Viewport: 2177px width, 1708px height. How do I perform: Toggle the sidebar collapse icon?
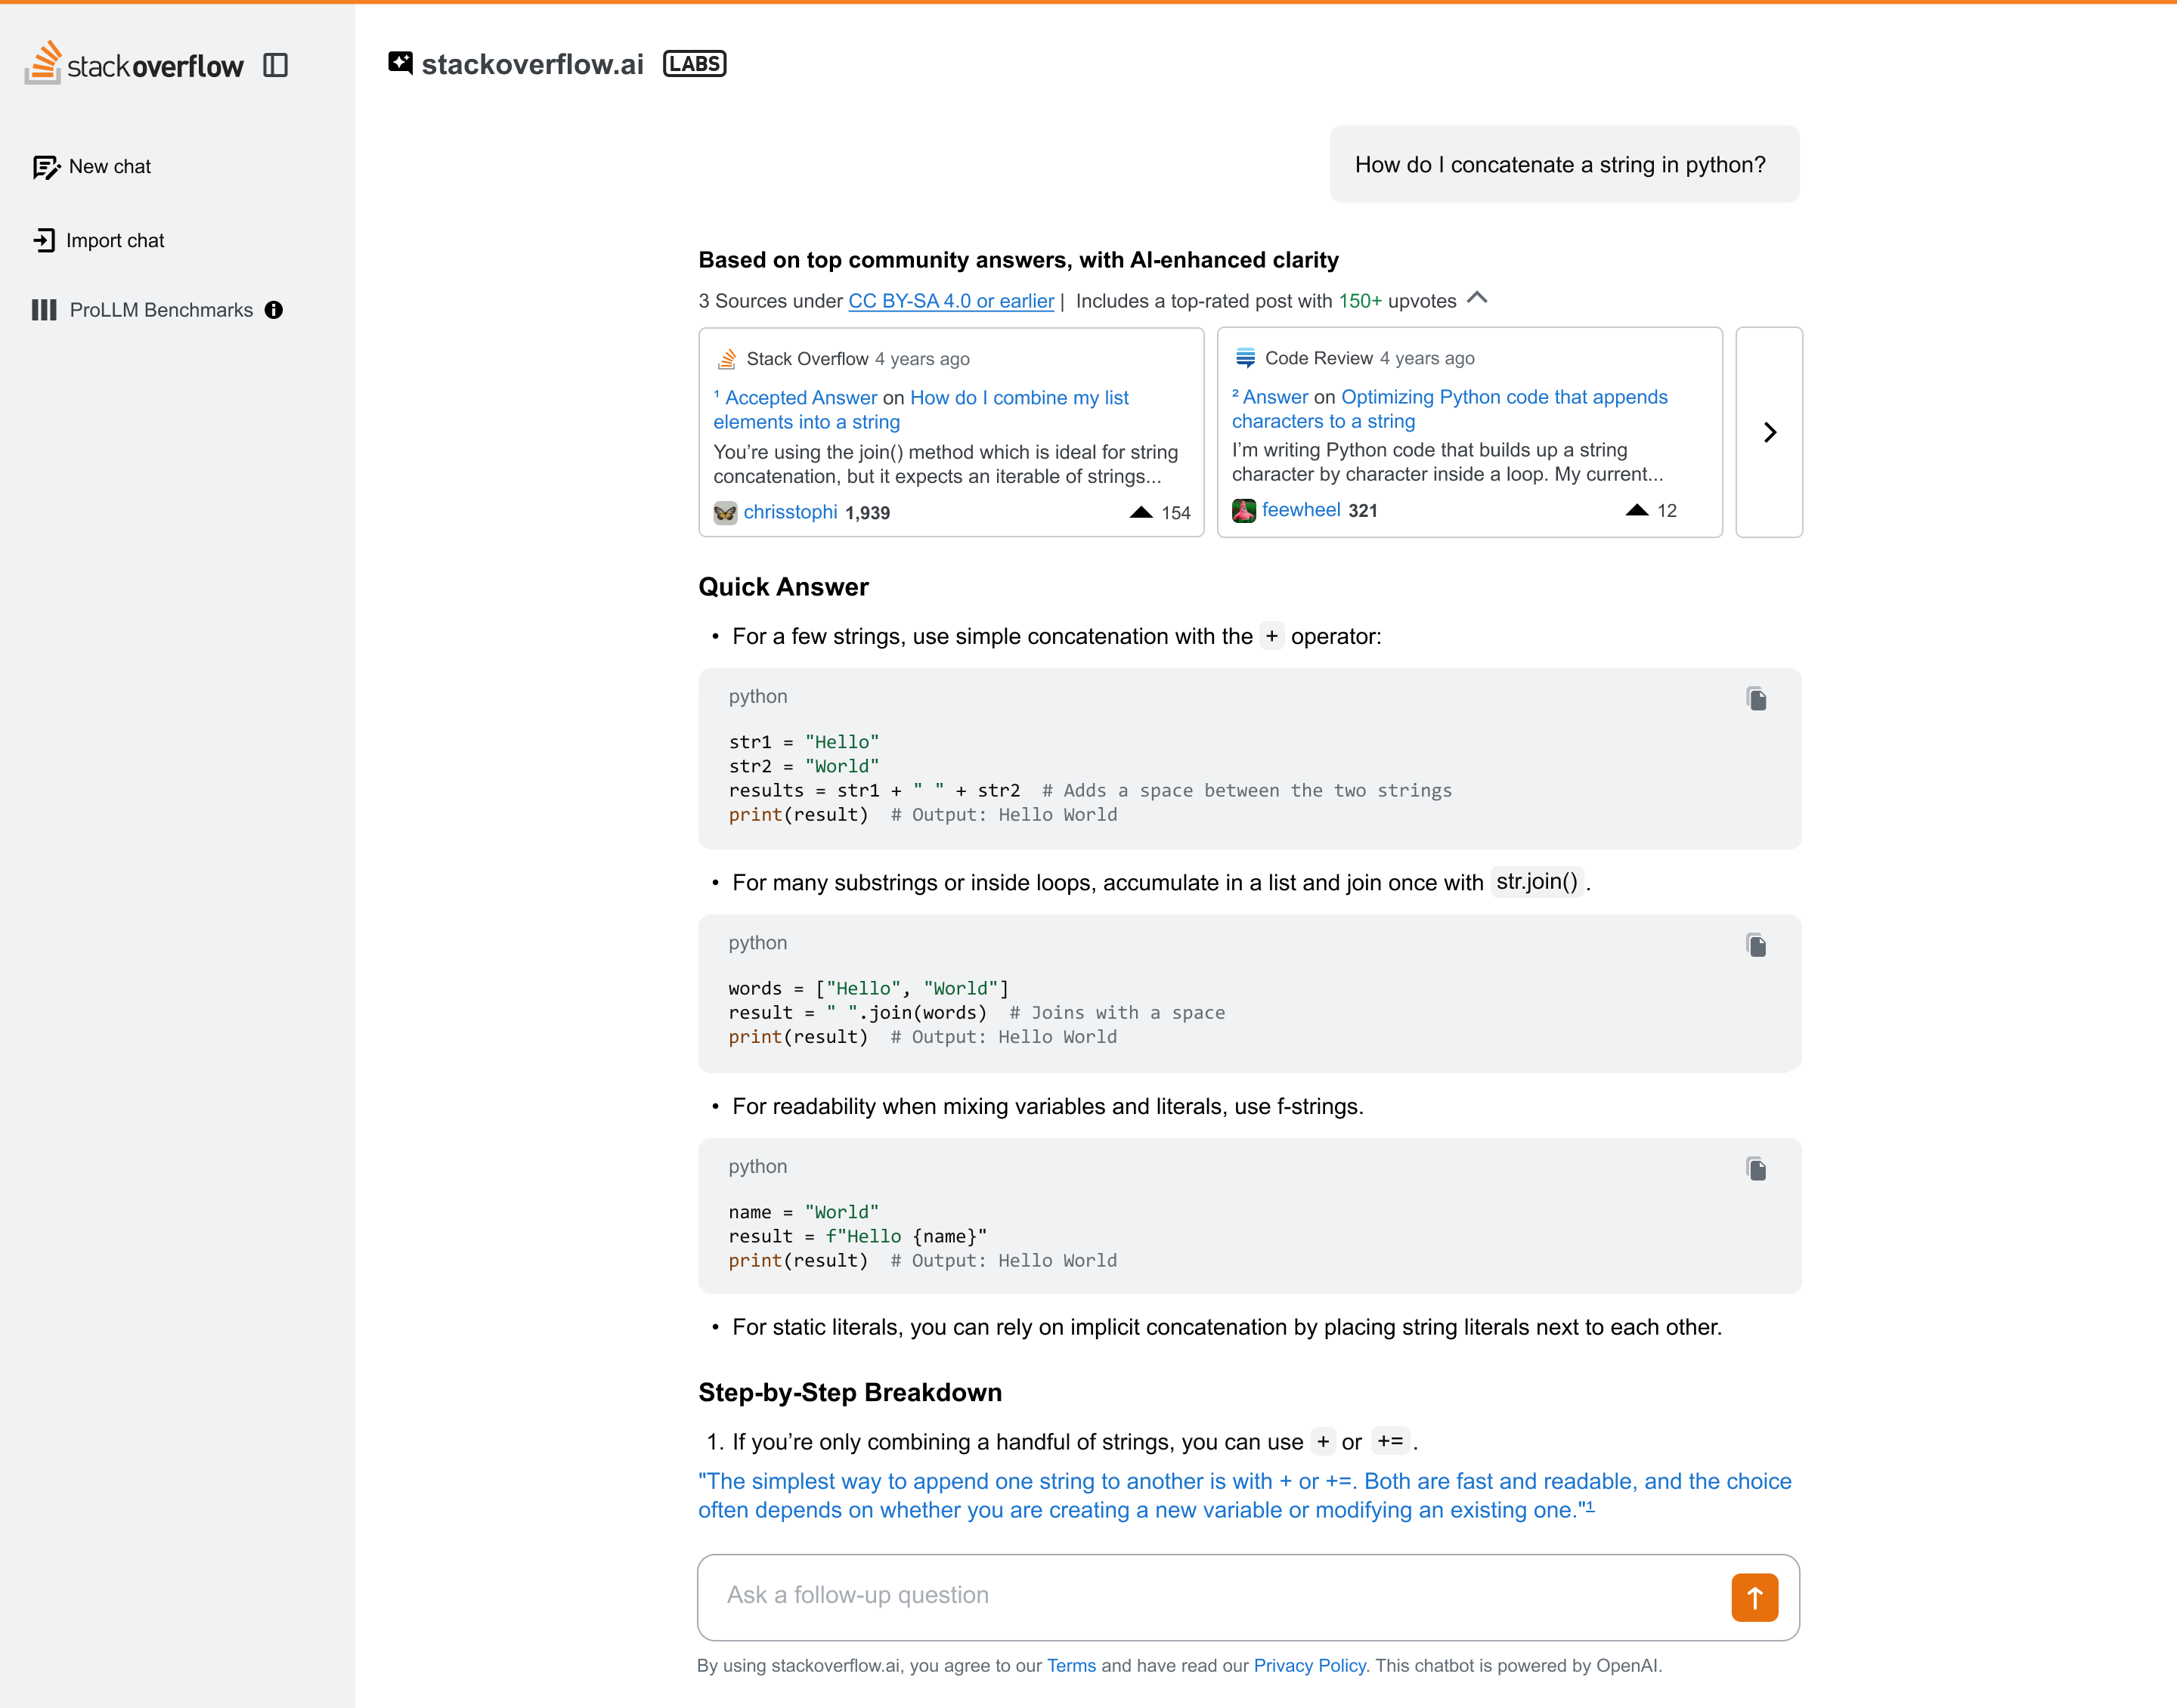275,65
